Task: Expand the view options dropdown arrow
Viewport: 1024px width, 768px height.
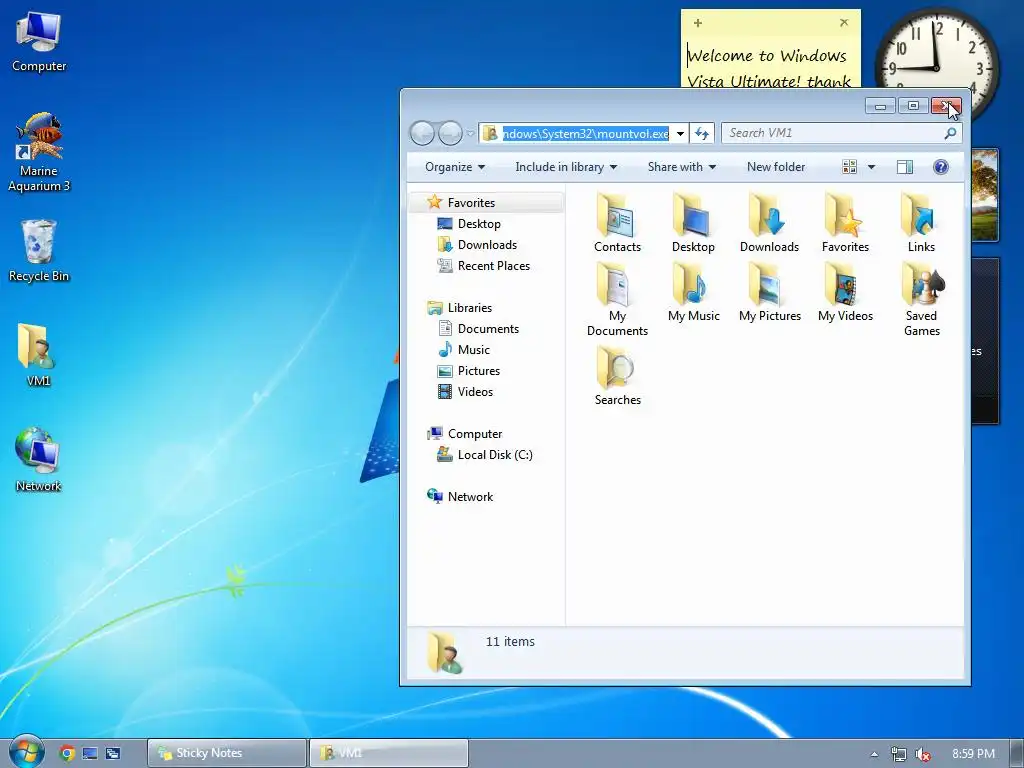Action: [871, 167]
